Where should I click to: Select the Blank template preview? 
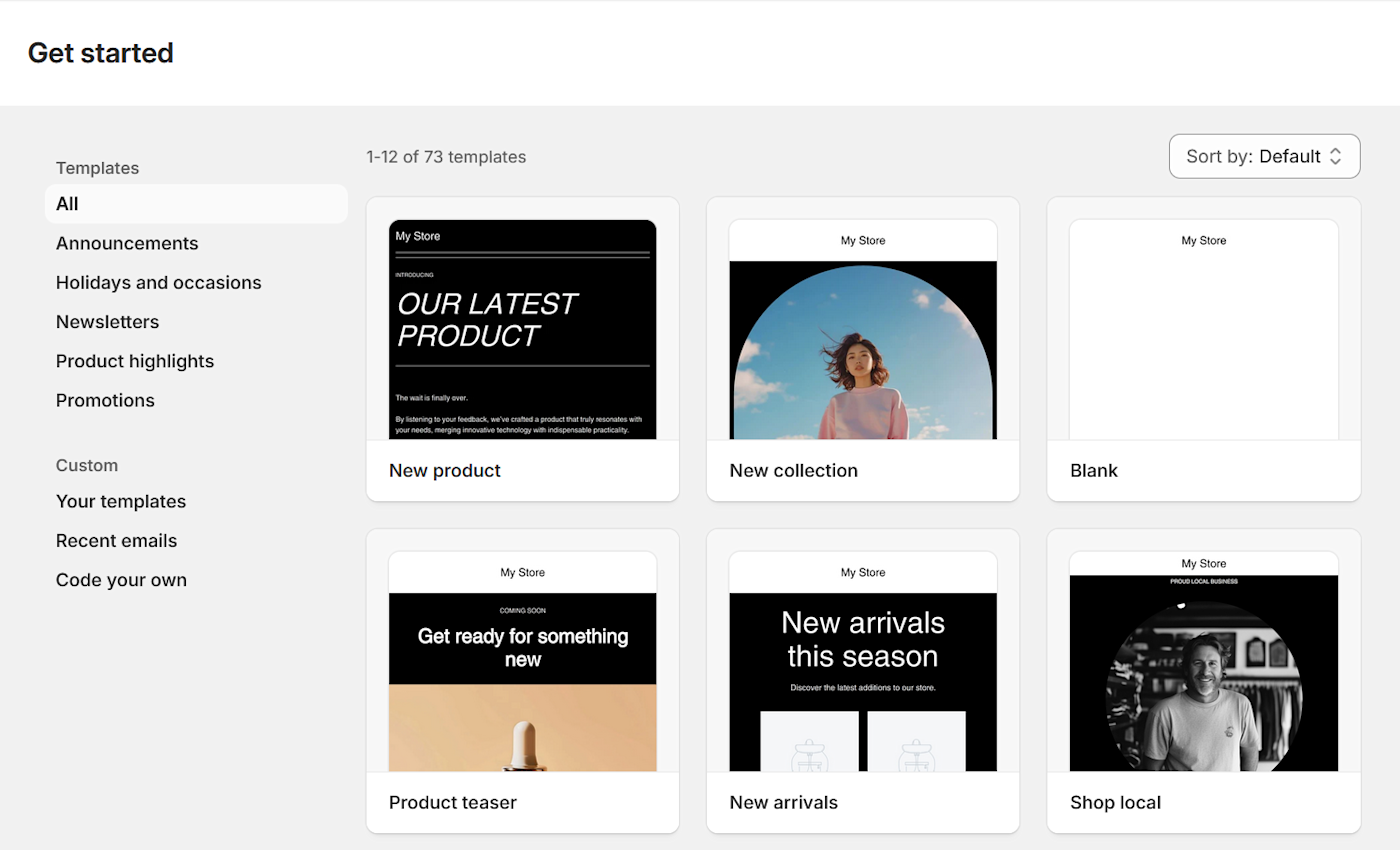pyautogui.click(x=1204, y=329)
